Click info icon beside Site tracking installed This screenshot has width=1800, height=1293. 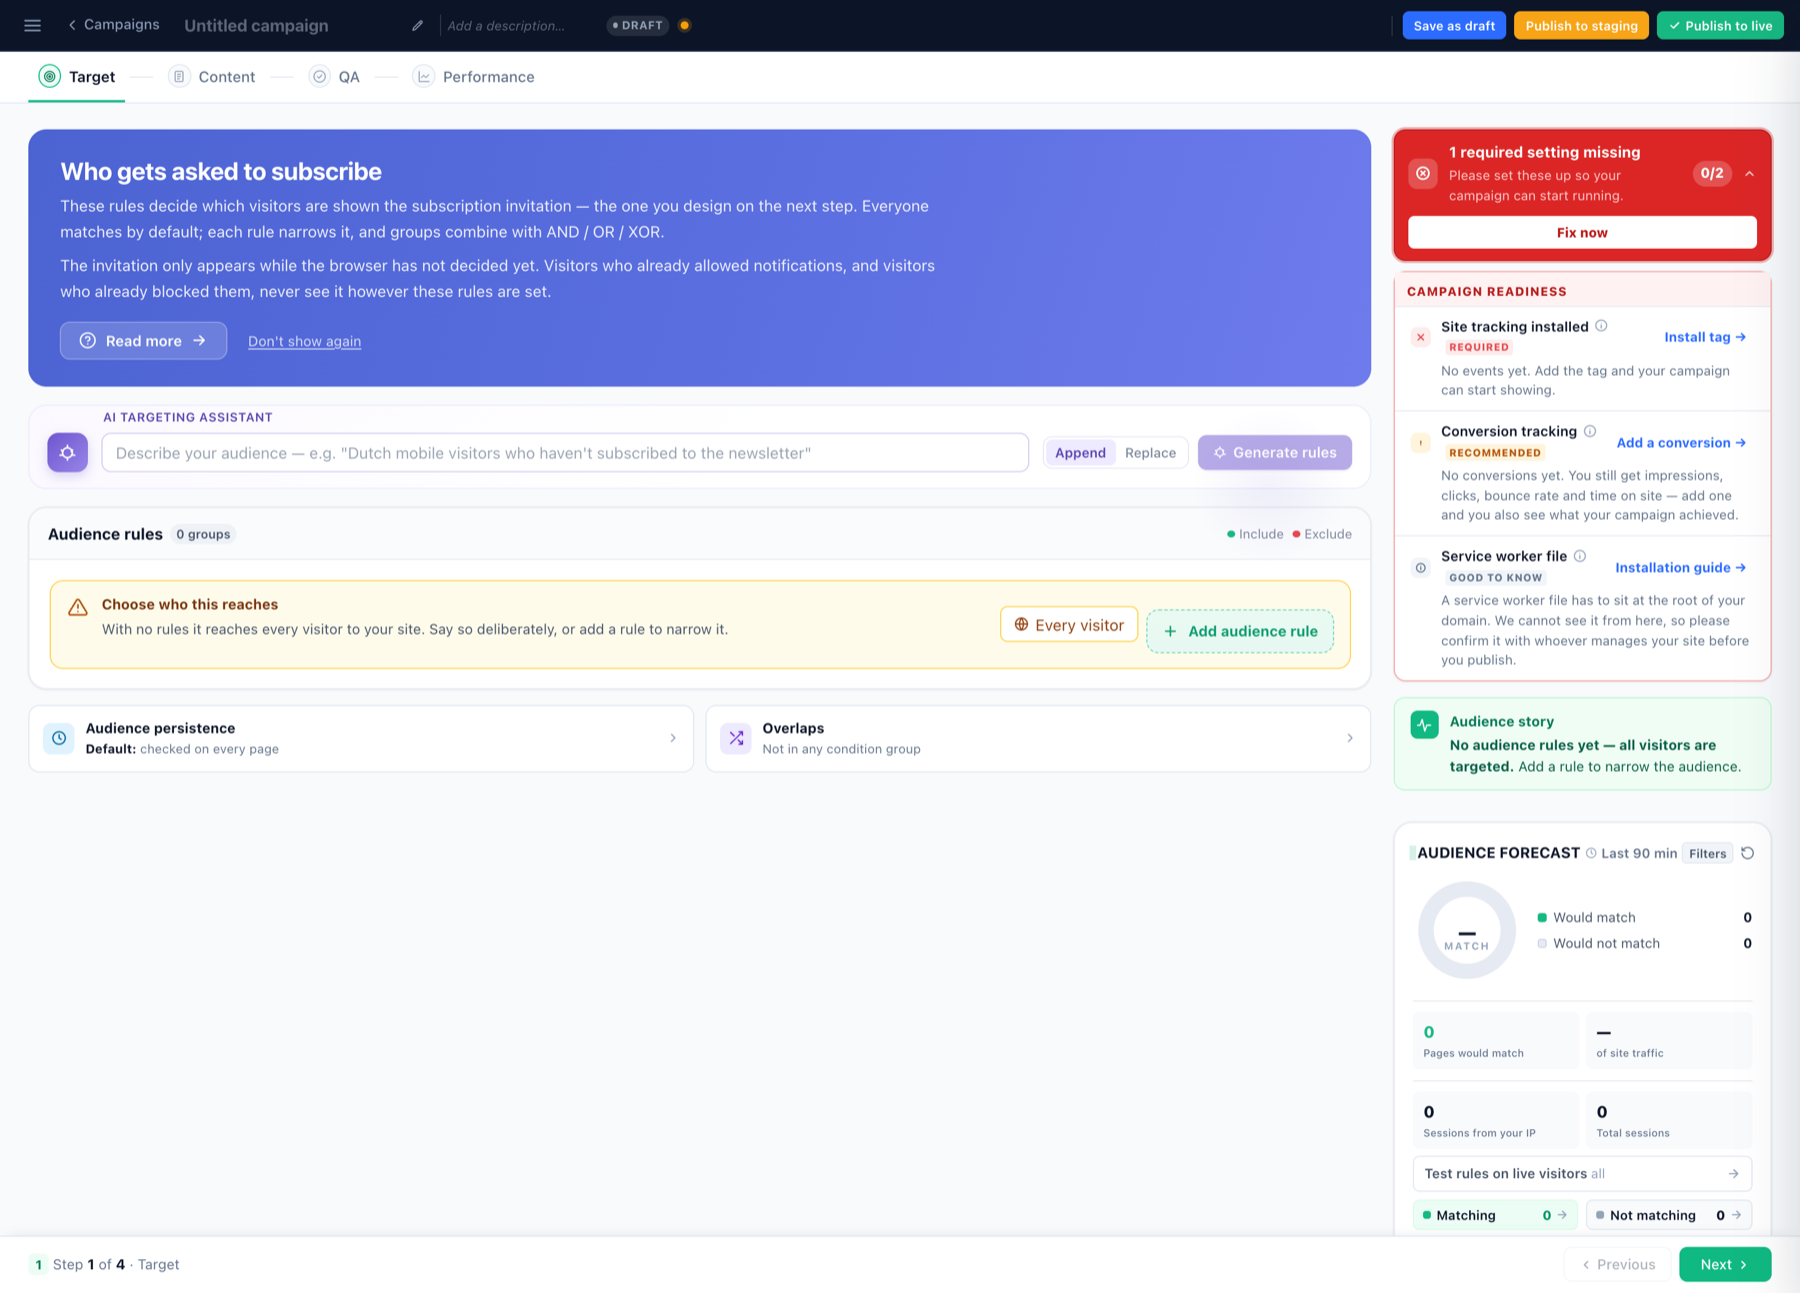[1601, 326]
